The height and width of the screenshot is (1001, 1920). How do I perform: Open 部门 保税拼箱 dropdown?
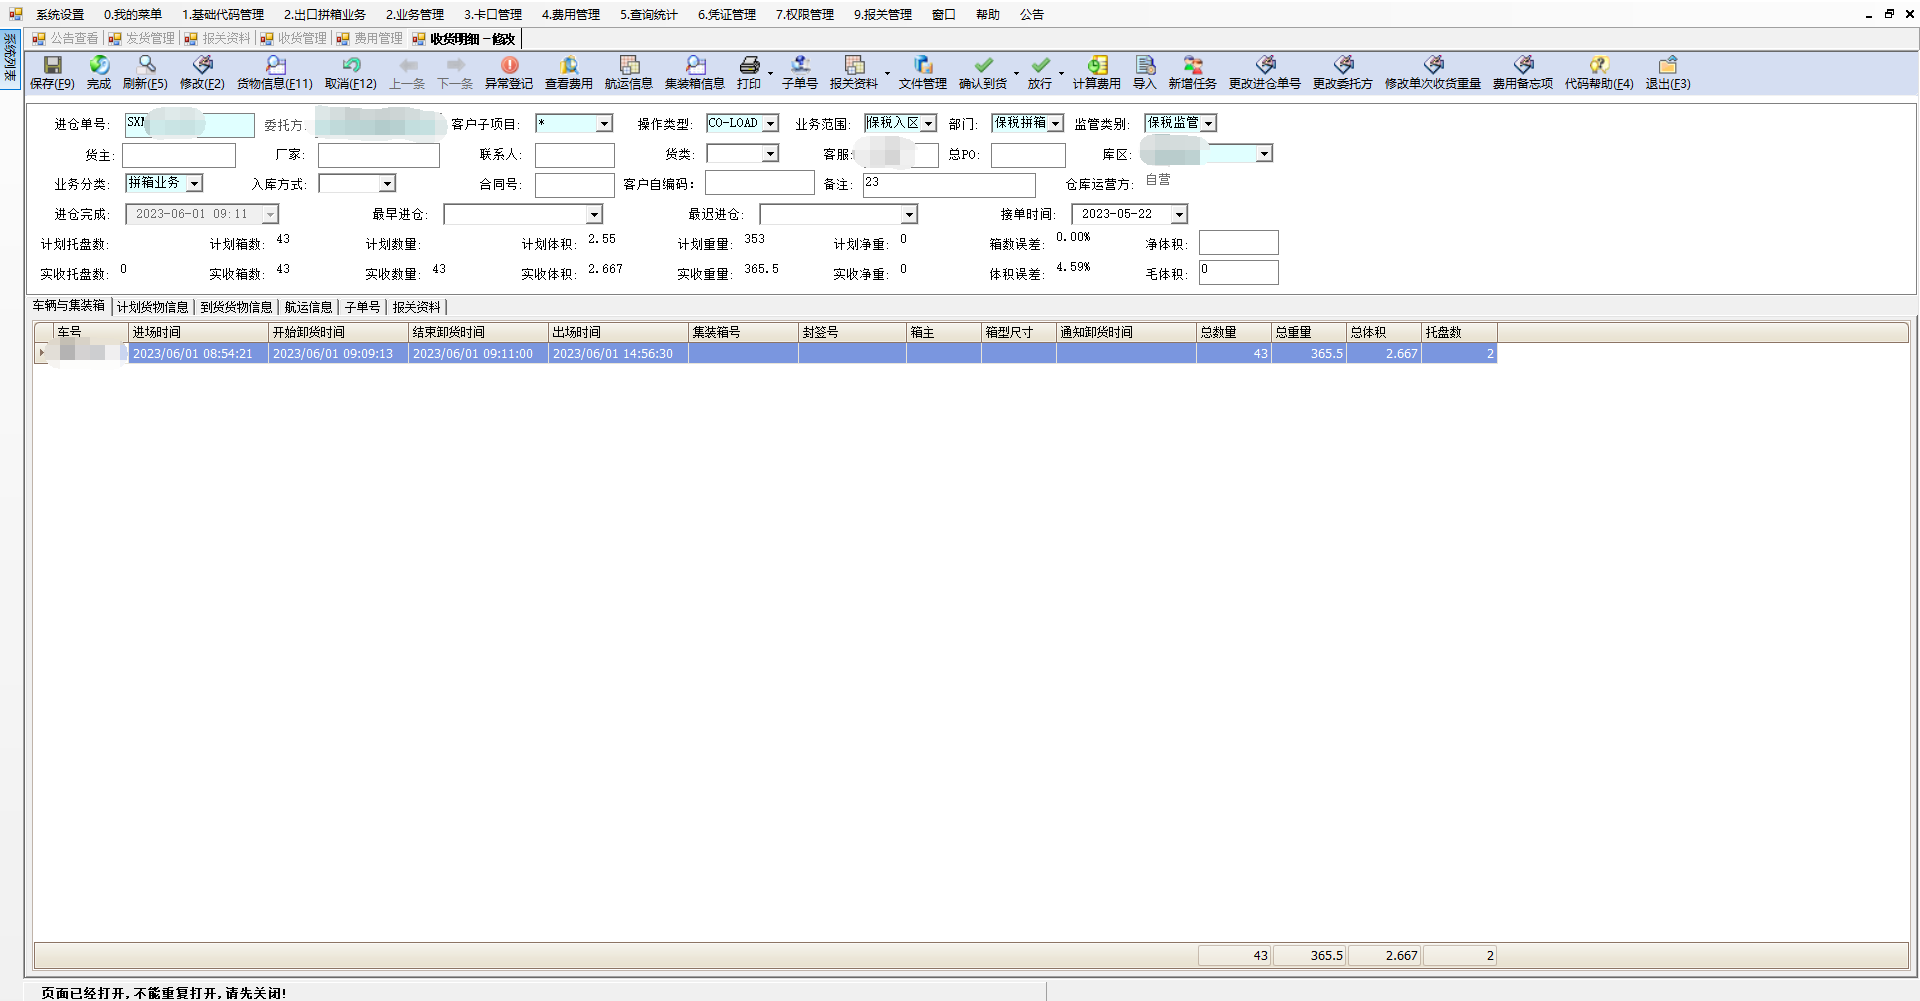pos(1055,124)
